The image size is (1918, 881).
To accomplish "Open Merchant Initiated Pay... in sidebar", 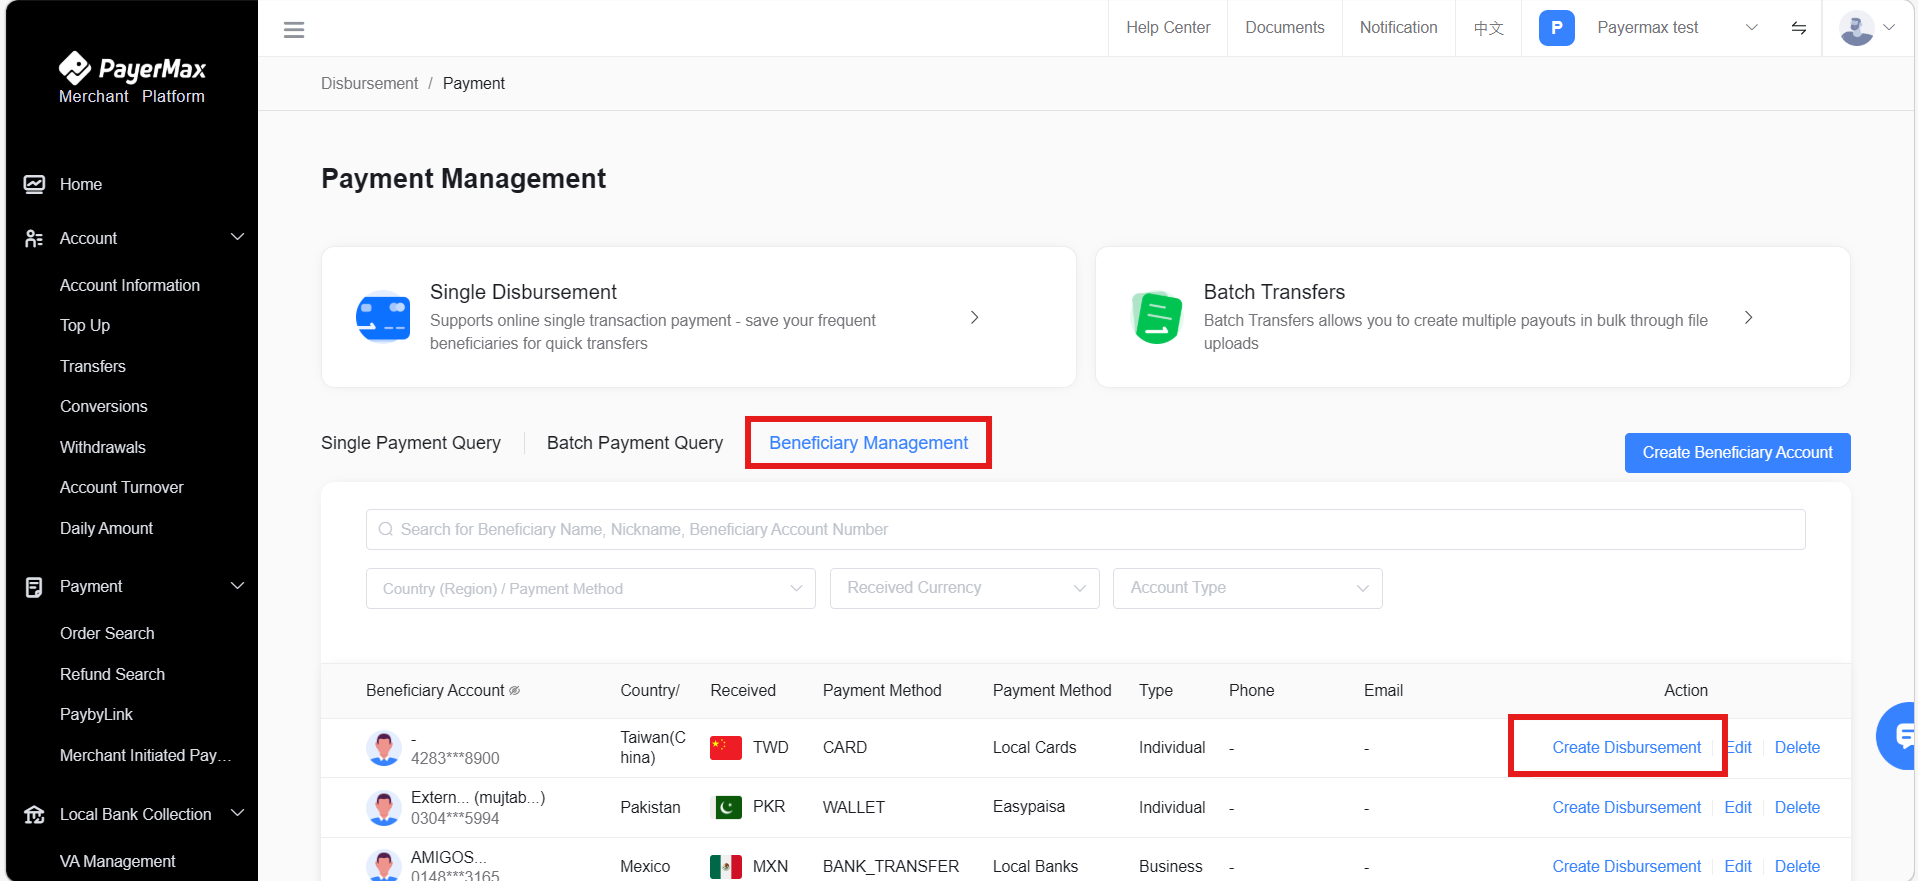I will [146, 756].
